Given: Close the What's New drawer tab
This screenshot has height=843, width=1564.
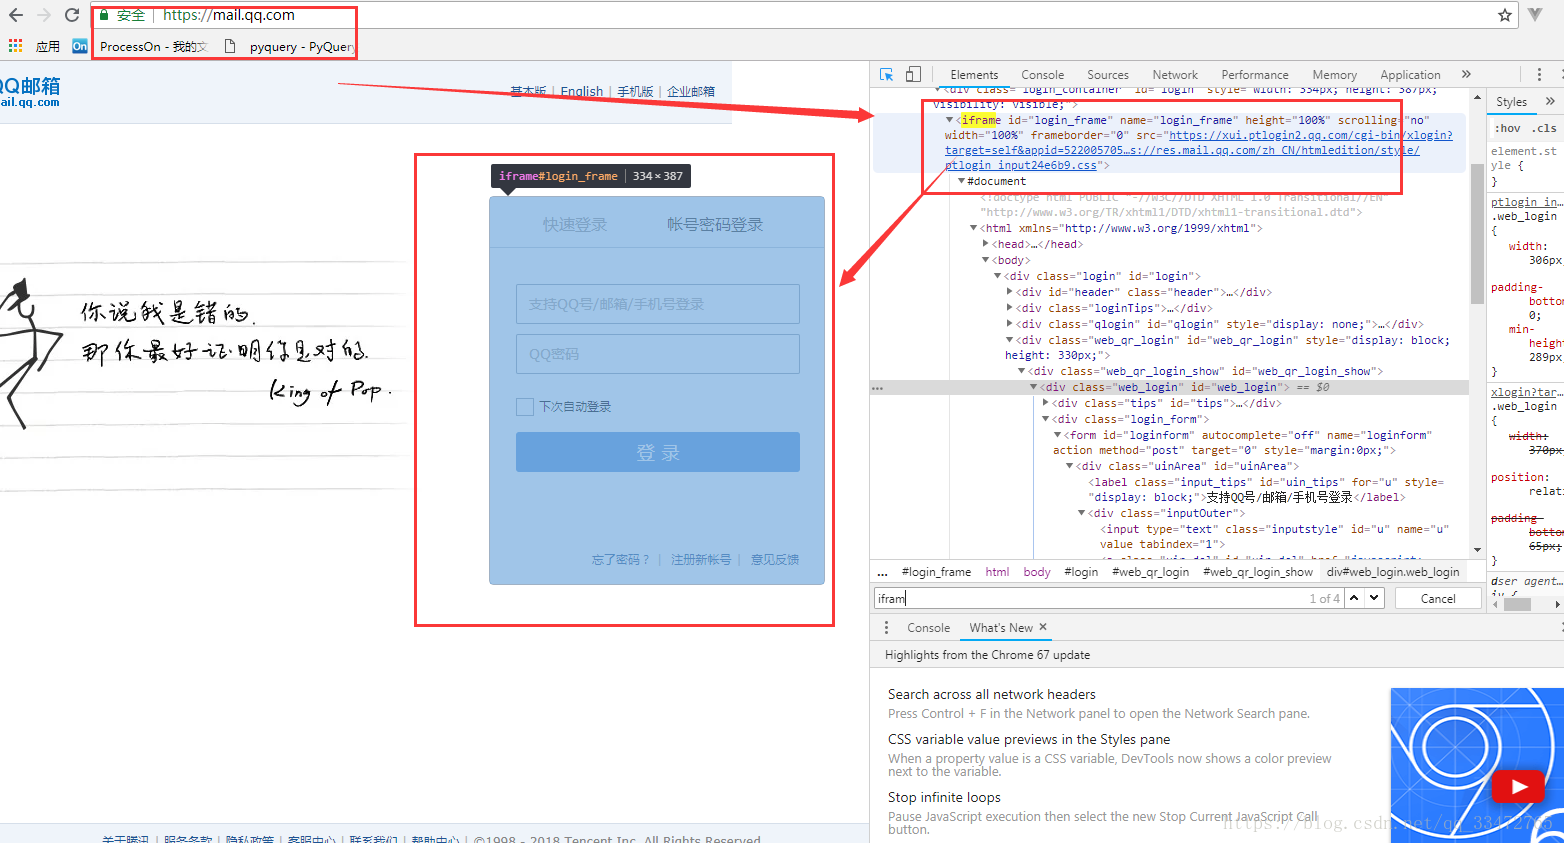Looking at the screenshot, I should click(1043, 627).
